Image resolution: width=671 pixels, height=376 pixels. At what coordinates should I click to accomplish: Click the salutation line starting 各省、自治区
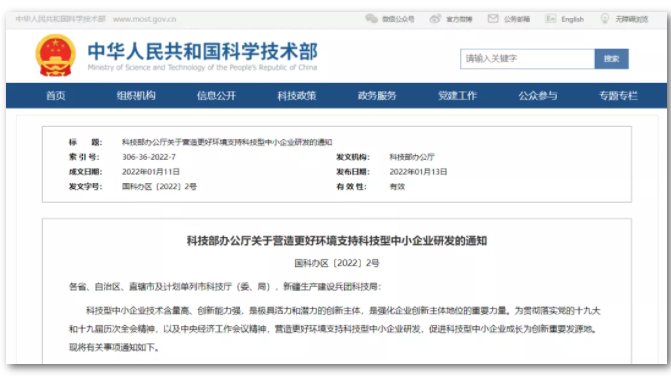(225, 287)
